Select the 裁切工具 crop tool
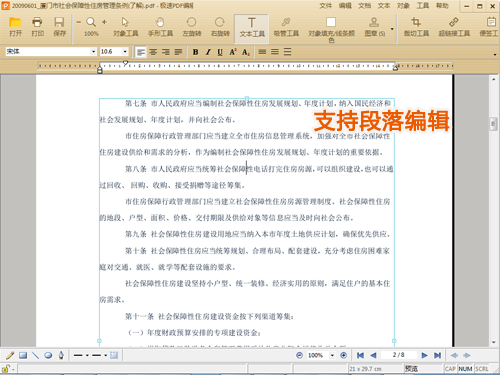This screenshot has width=500, height=375. [416, 26]
